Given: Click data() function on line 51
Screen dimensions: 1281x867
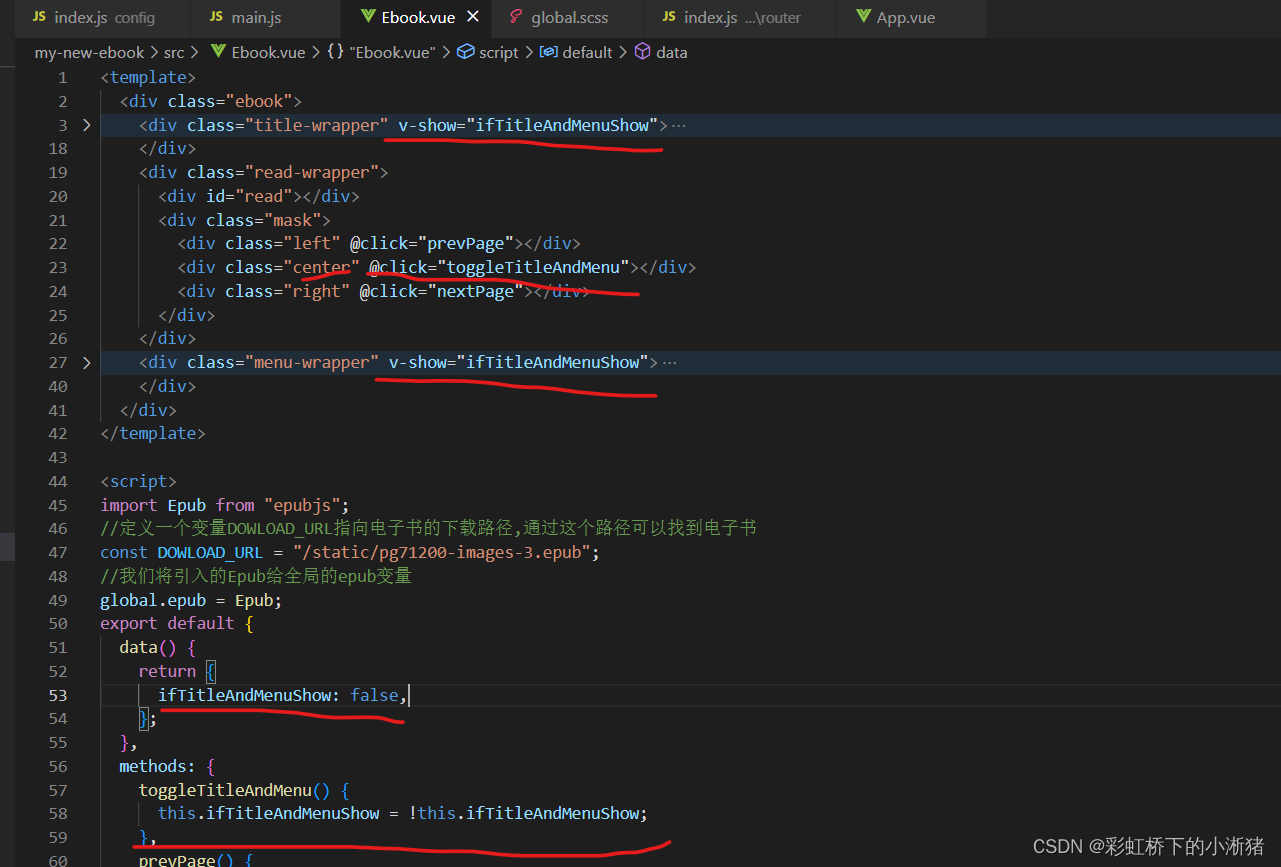Looking at the screenshot, I should [148, 647].
